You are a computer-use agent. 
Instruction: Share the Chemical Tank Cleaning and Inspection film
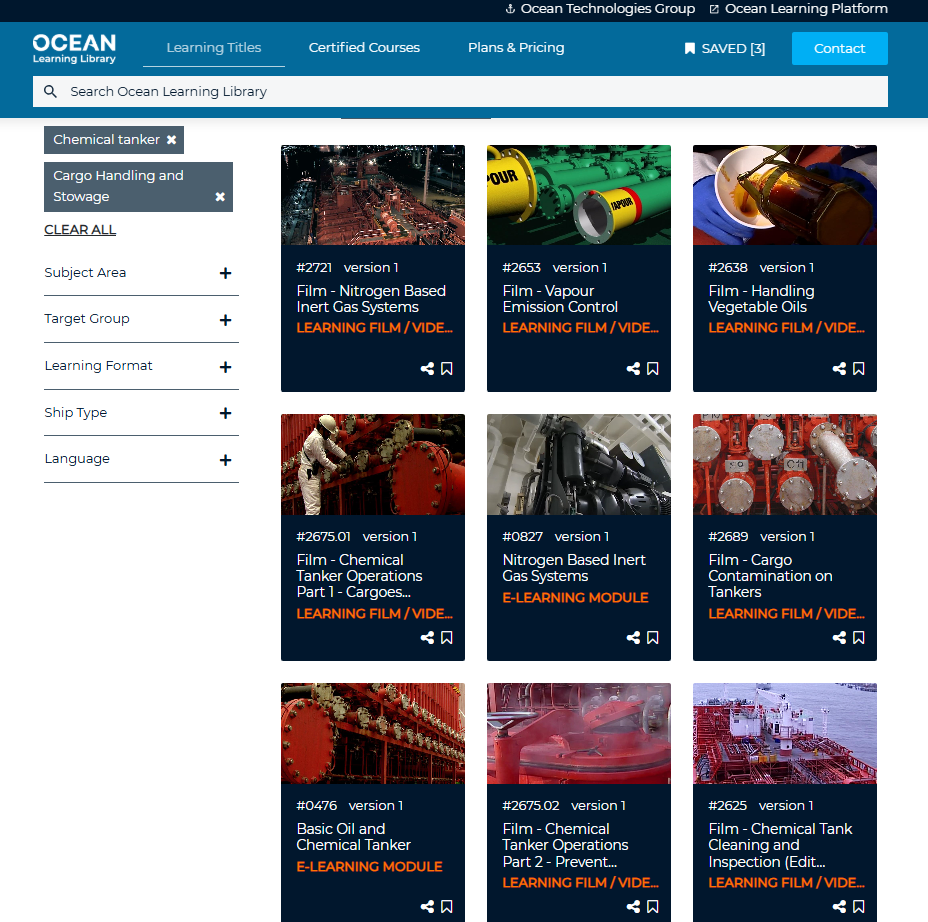point(839,906)
